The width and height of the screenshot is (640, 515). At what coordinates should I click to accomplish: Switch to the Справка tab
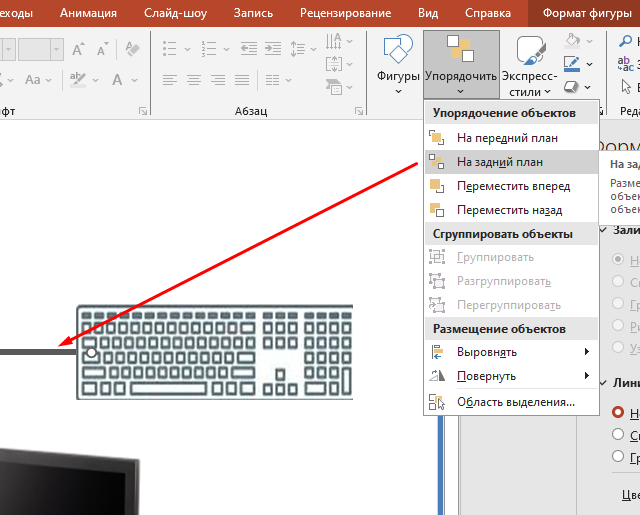point(488,13)
